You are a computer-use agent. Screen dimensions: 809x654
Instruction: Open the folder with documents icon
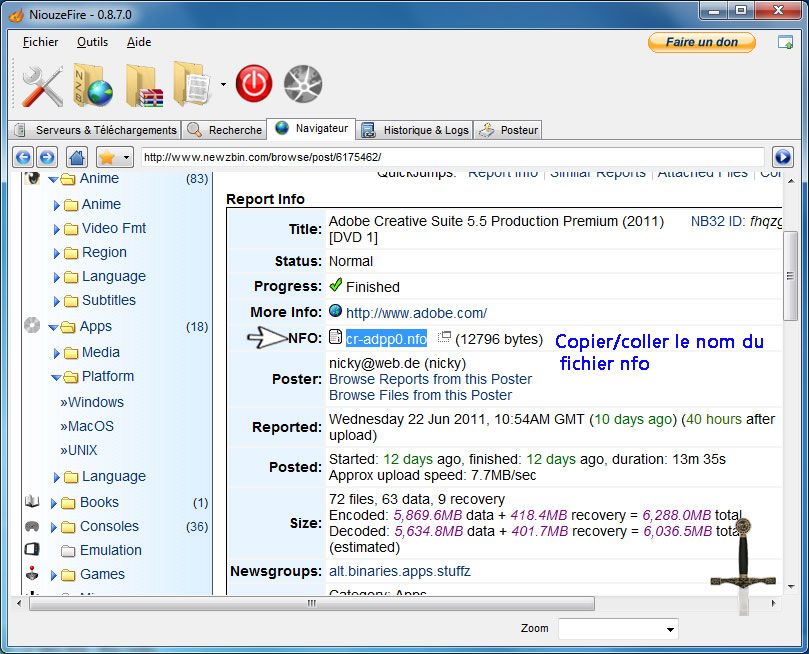(192, 84)
